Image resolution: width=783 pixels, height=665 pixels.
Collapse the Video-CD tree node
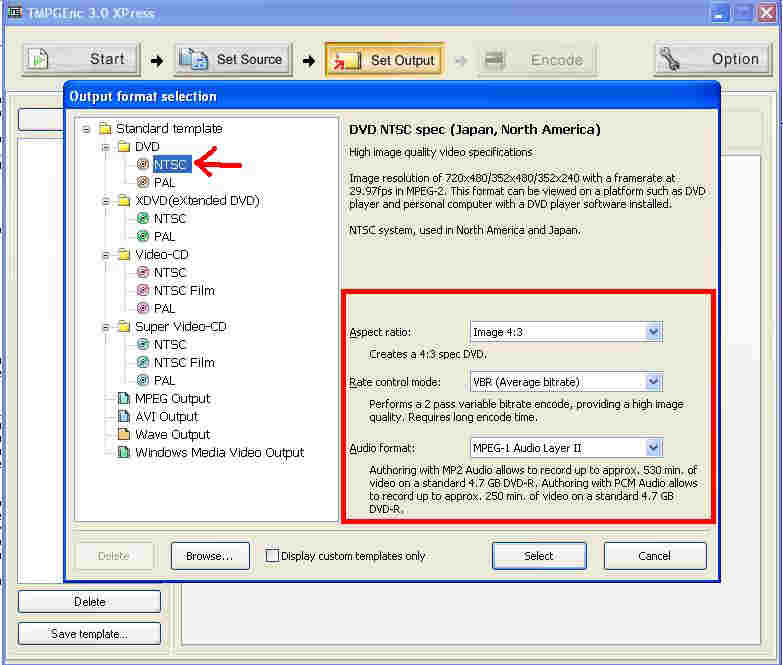pos(105,255)
